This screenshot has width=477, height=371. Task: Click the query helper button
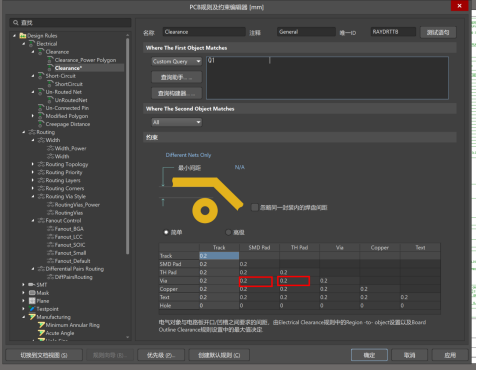(x=177, y=77)
